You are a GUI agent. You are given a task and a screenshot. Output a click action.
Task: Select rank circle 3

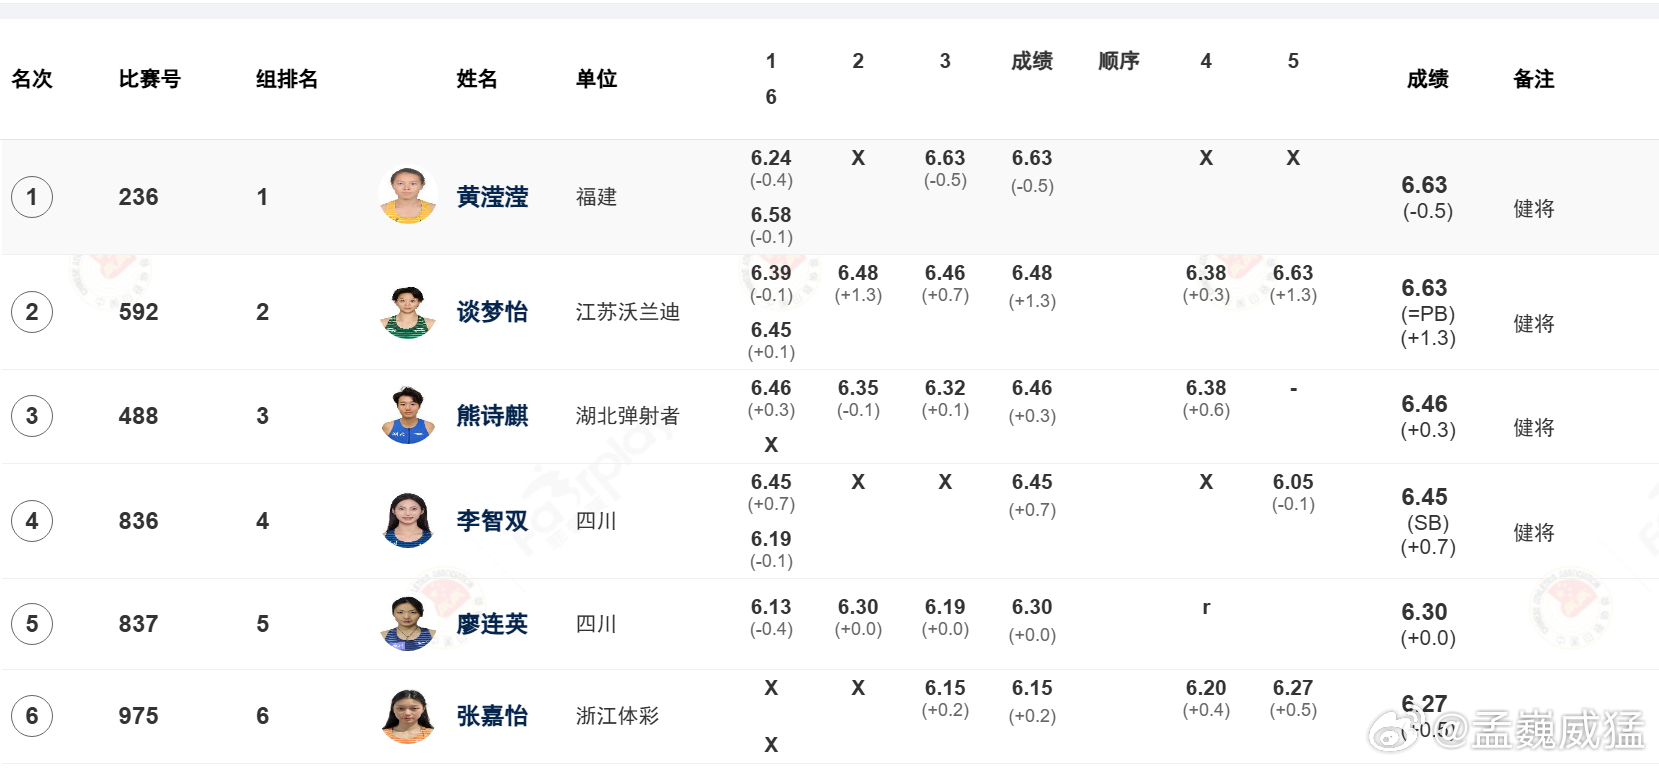32,416
